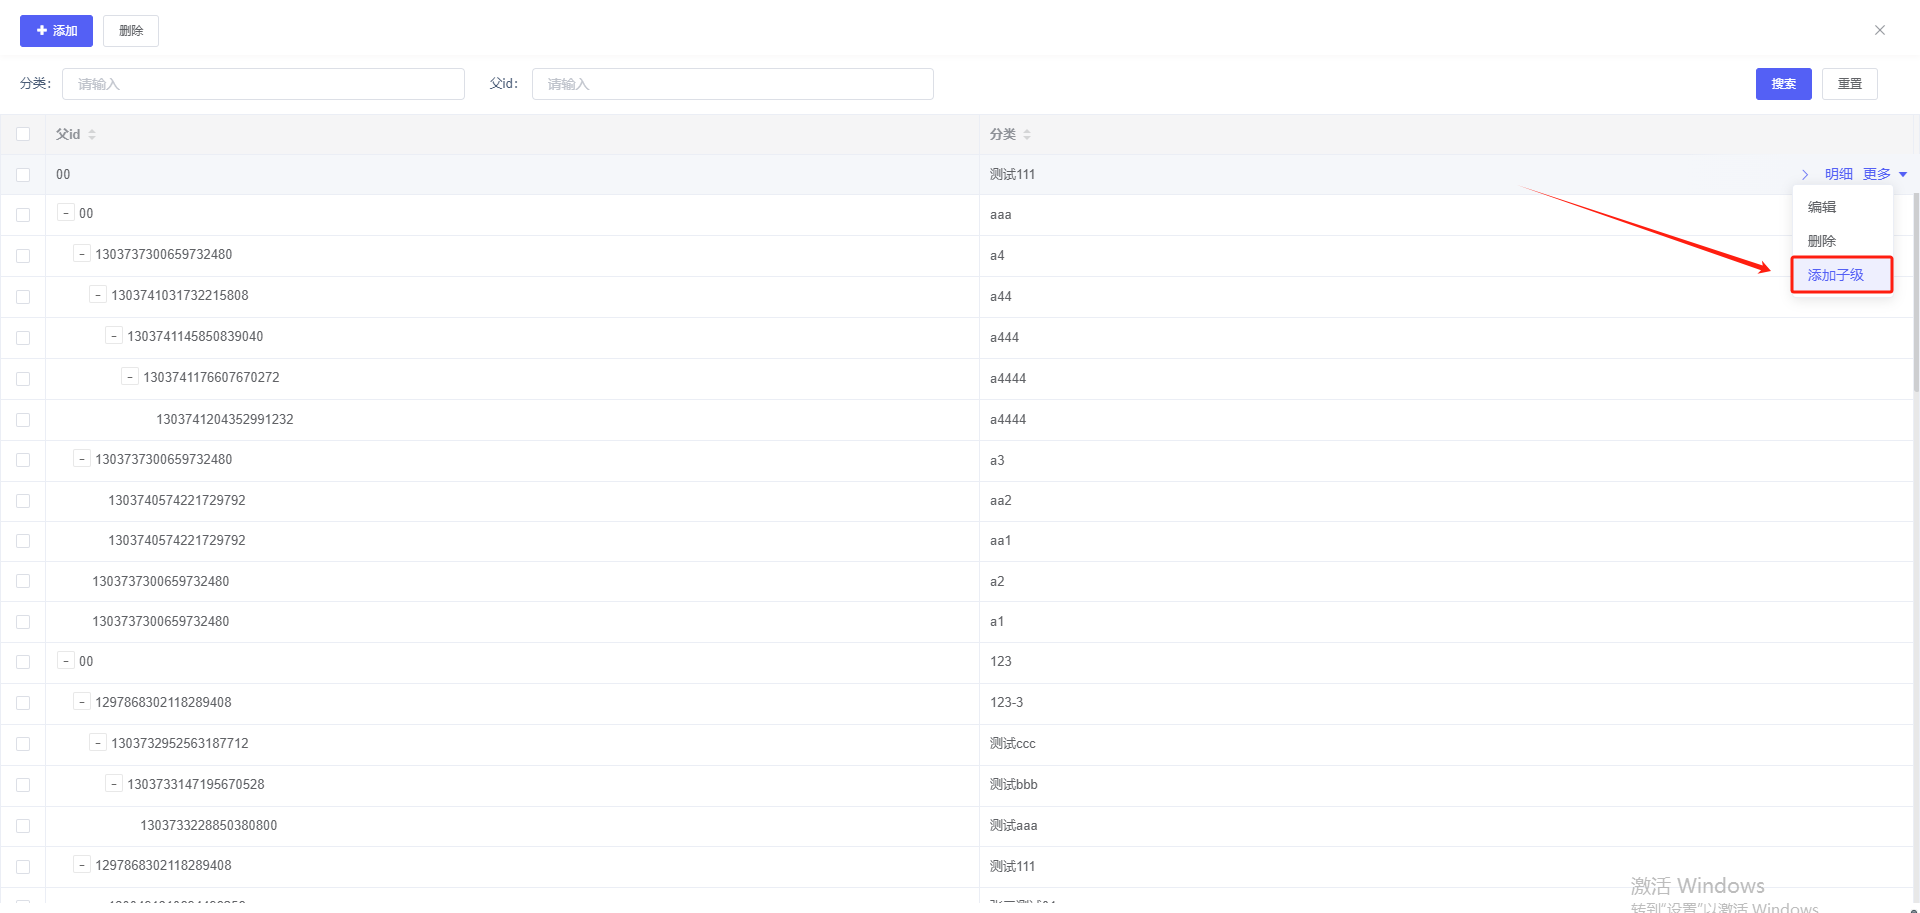The height and width of the screenshot is (913, 1920).
Task: Click the chevron arrow left of 明细
Action: tap(1805, 174)
